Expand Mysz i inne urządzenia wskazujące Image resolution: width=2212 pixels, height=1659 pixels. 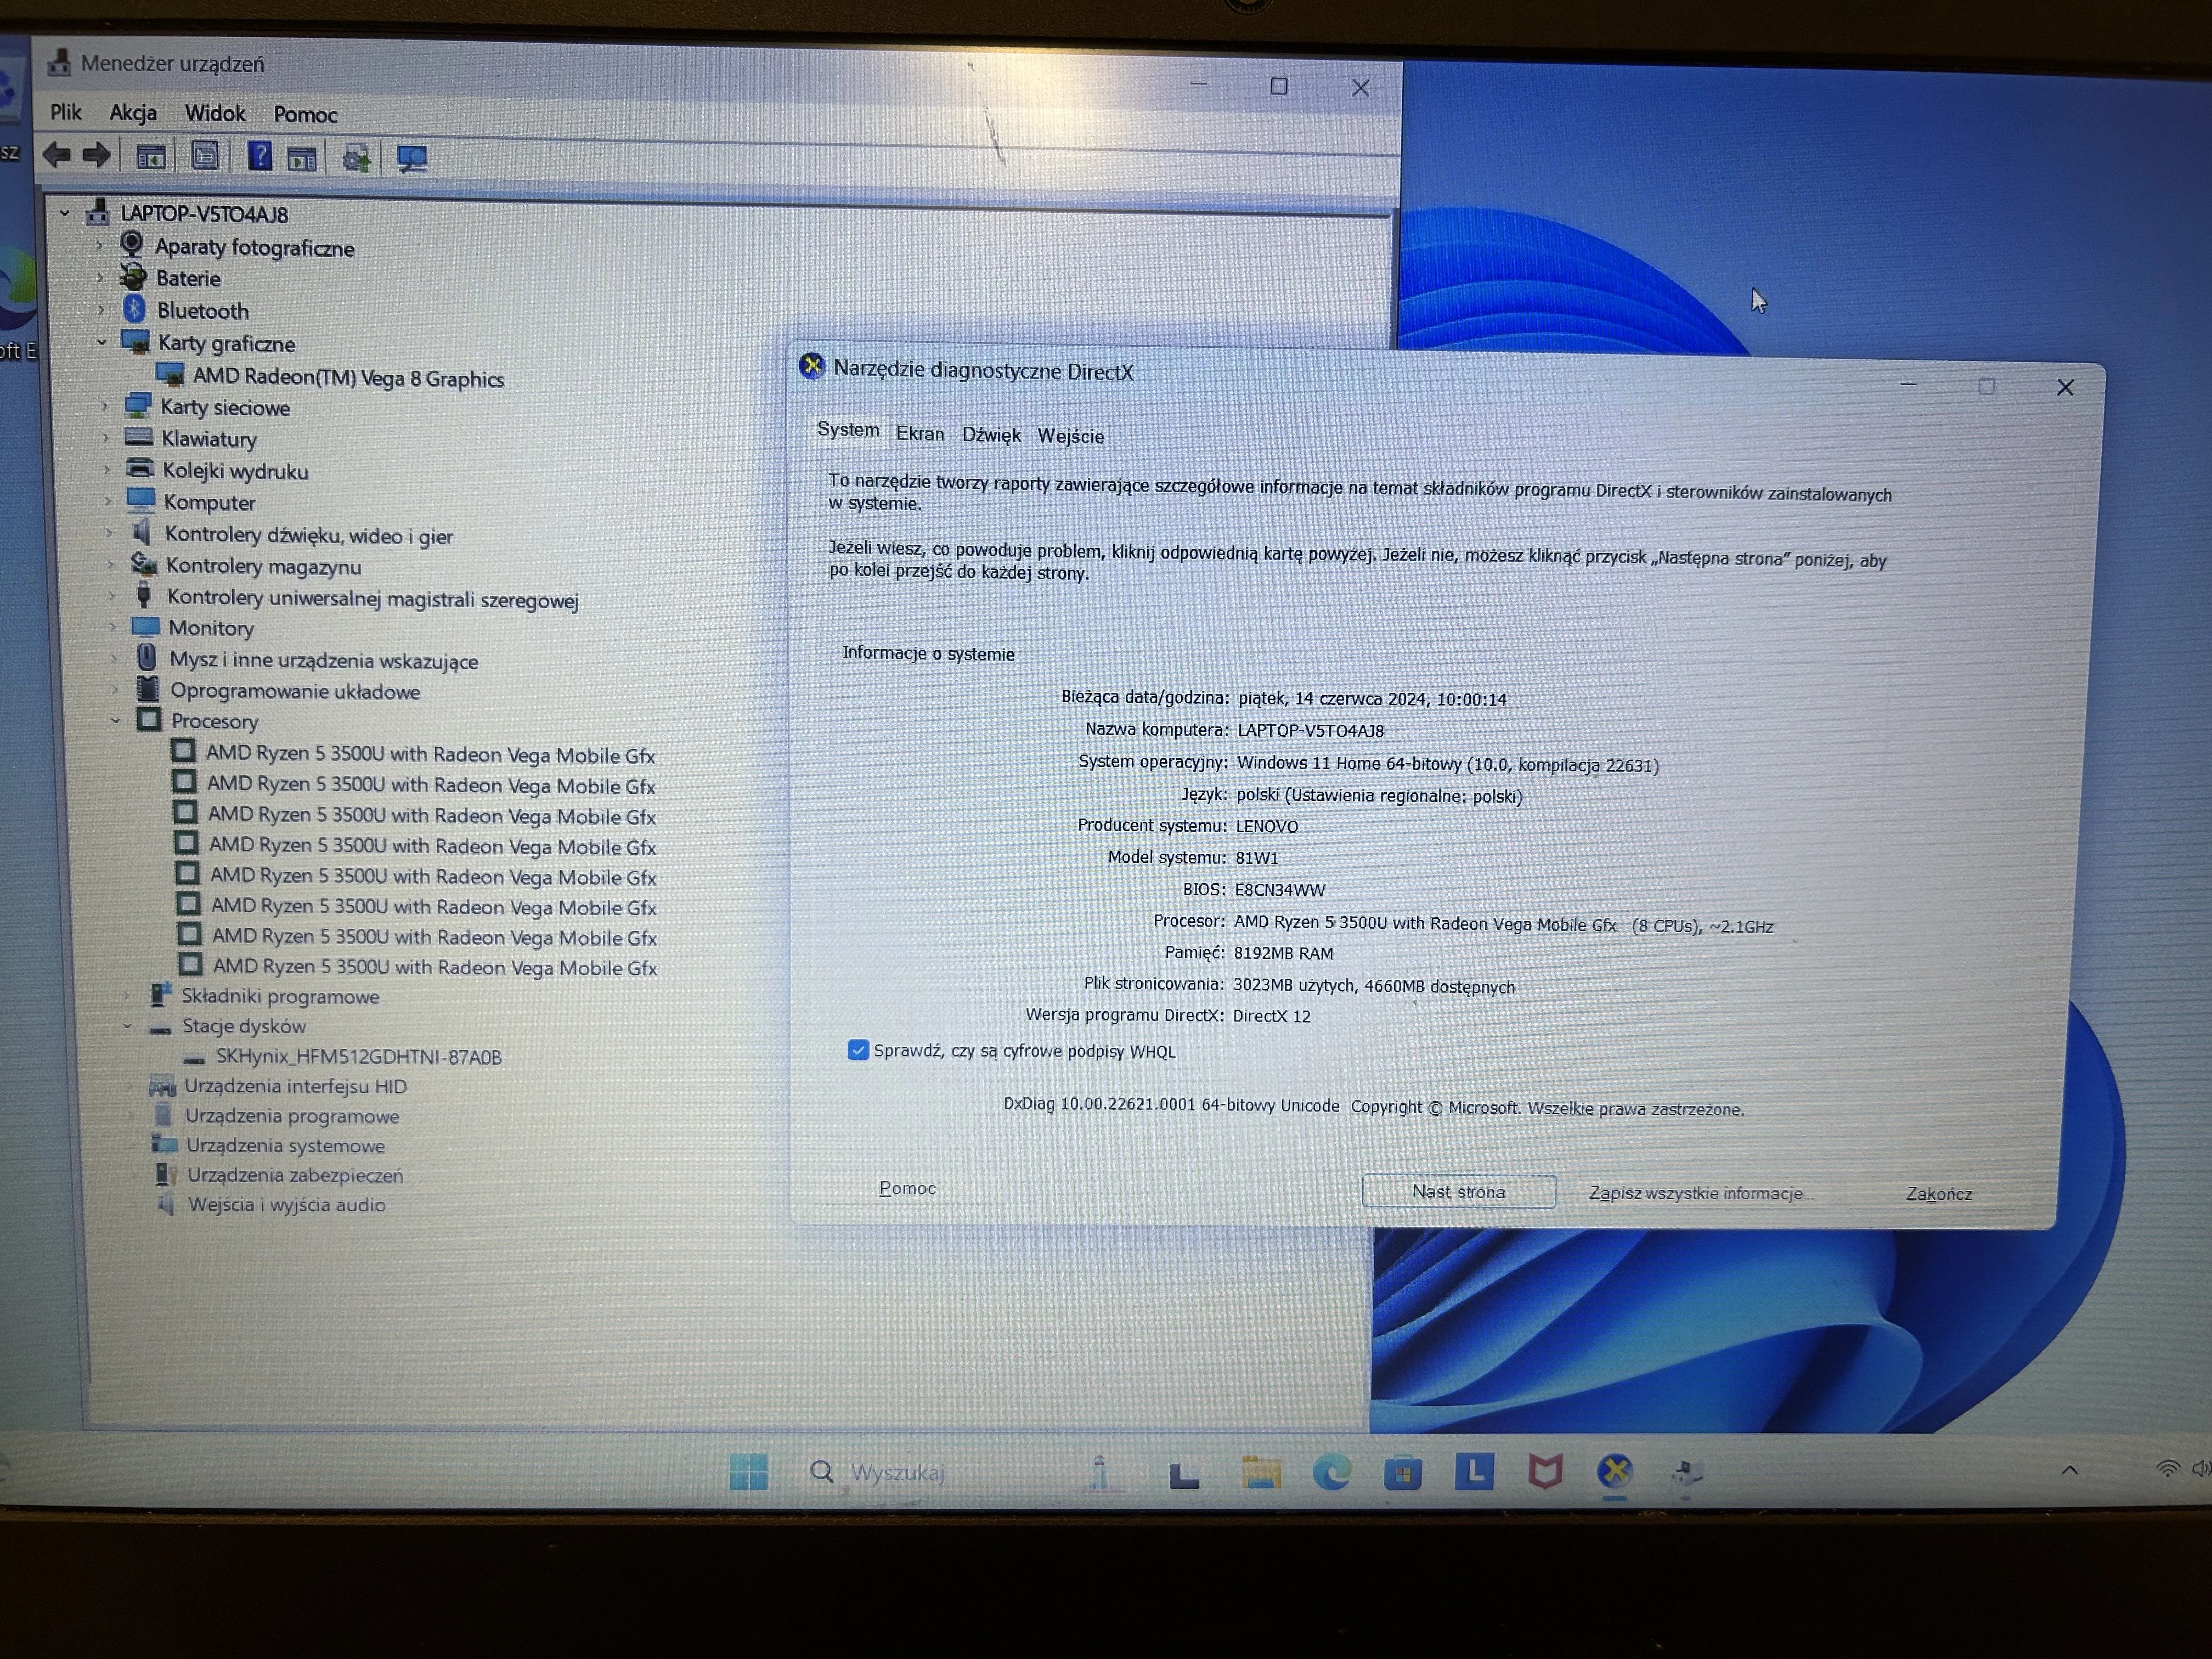point(113,659)
